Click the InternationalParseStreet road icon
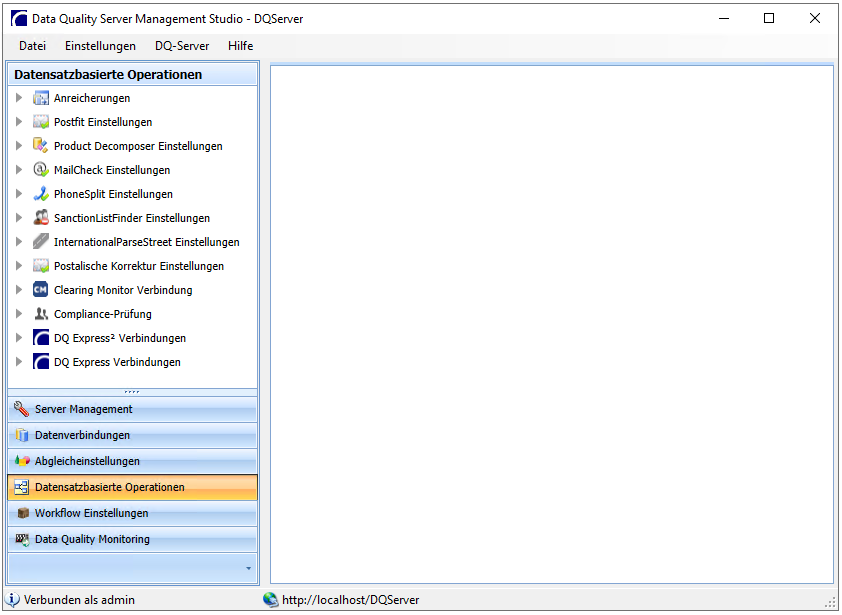 pyautogui.click(x=41, y=242)
